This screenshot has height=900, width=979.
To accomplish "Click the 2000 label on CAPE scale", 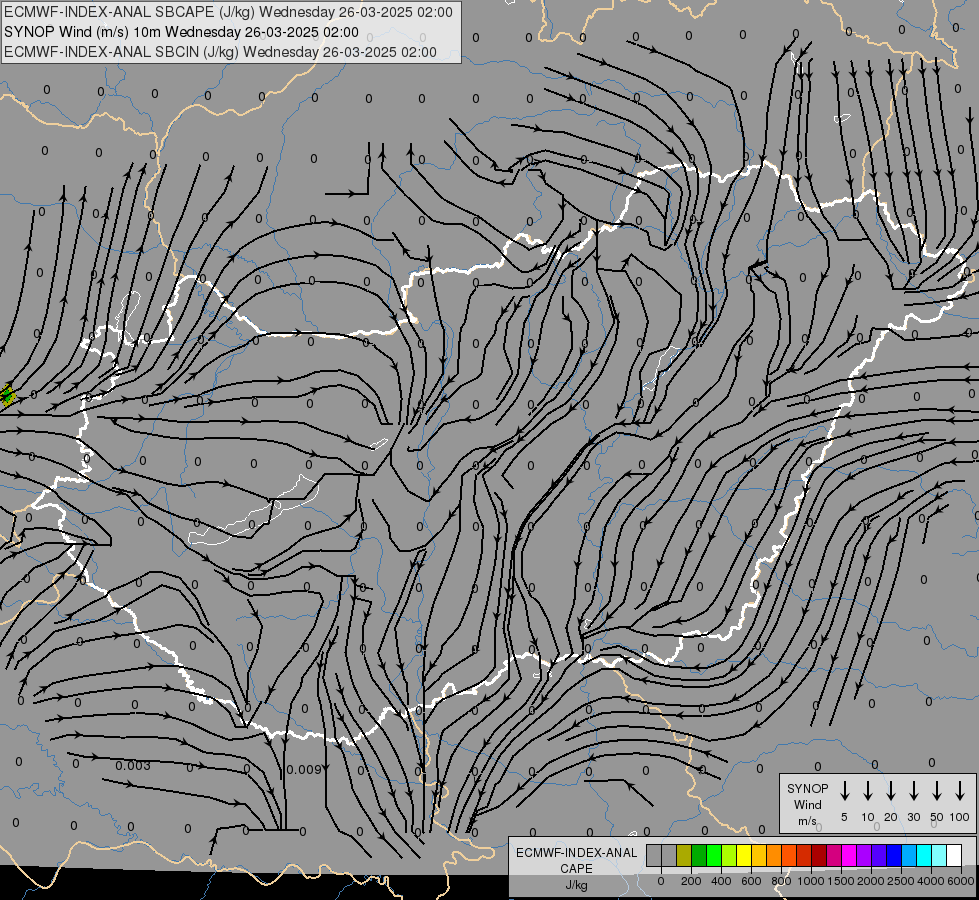I will [870, 881].
